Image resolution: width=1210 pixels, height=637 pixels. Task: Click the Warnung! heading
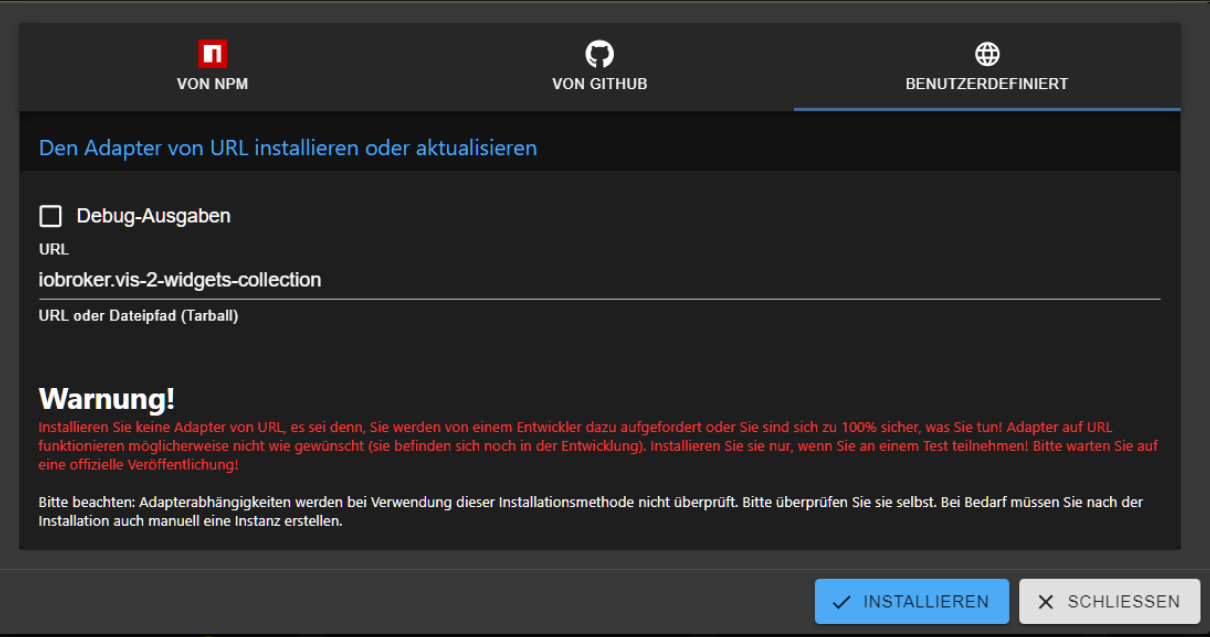[x=106, y=399]
